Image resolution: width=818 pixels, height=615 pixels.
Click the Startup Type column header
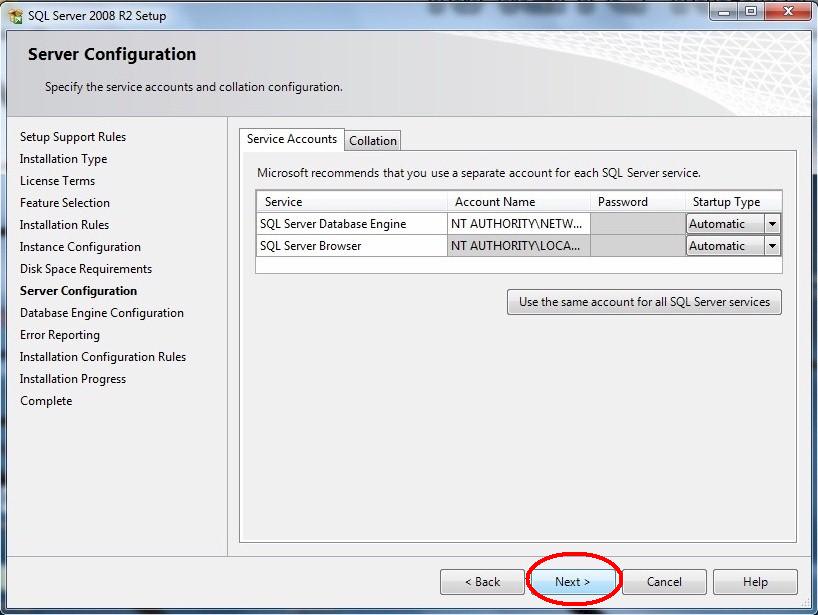pyautogui.click(x=733, y=202)
